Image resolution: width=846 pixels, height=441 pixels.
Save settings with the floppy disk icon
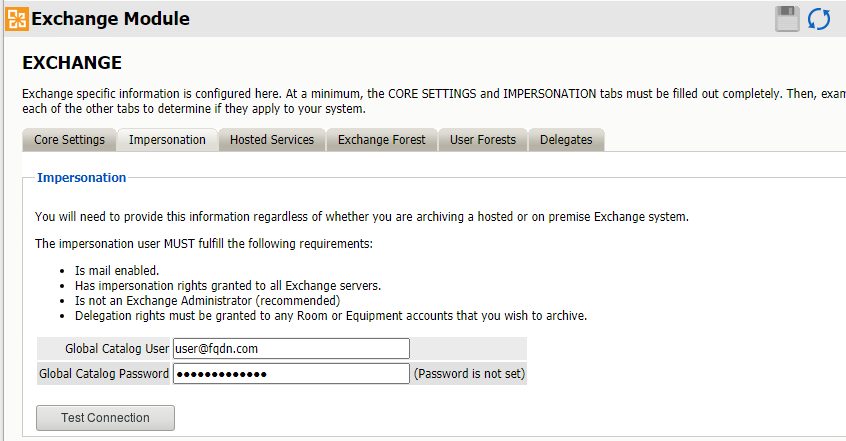pos(787,18)
